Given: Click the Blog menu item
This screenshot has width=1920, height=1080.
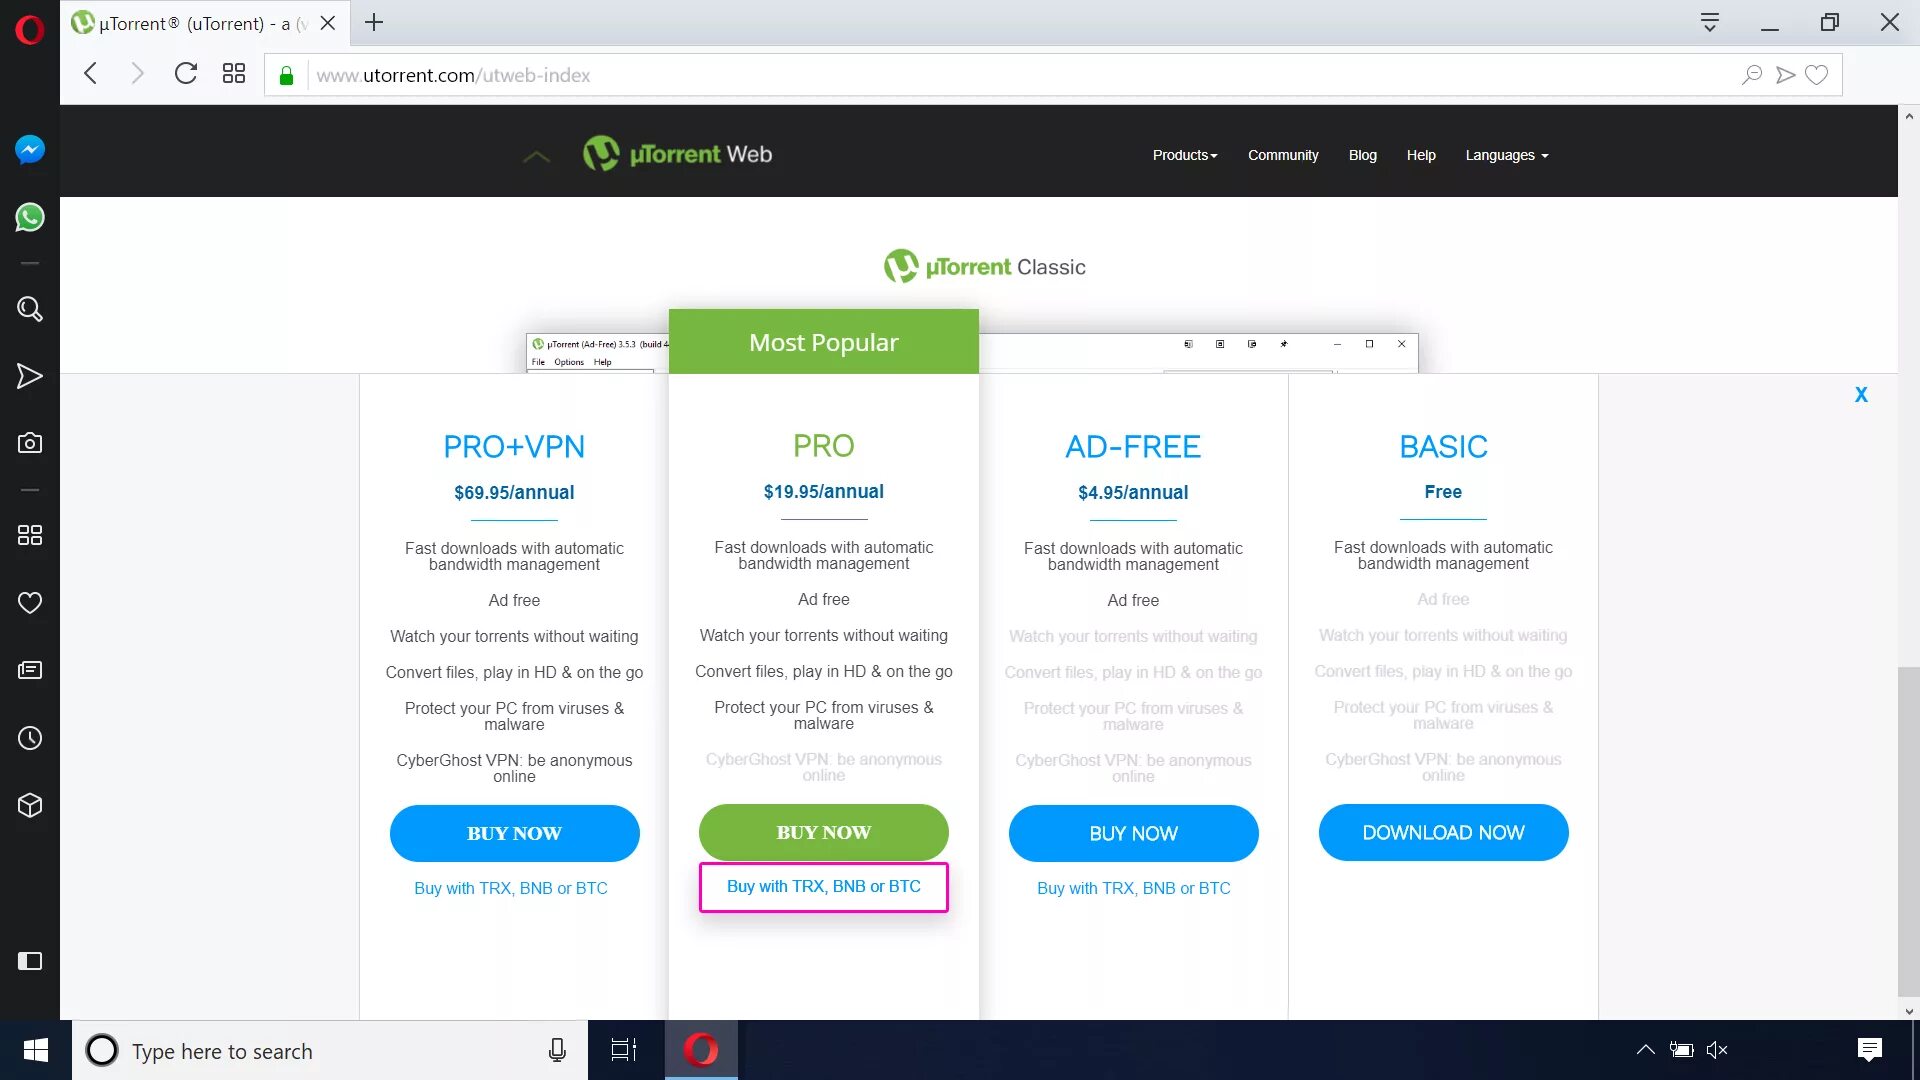Looking at the screenshot, I should (x=1362, y=154).
